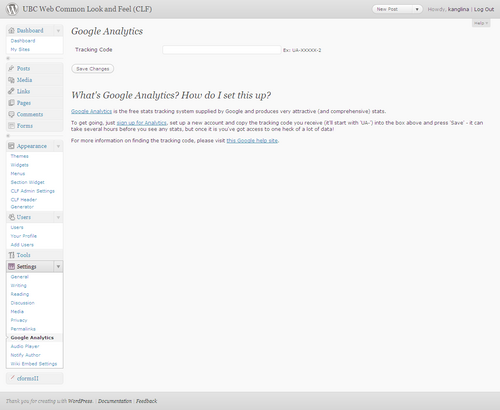500x410 pixels.
Task: Open Permalinks settings
Action: click(x=23, y=329)
